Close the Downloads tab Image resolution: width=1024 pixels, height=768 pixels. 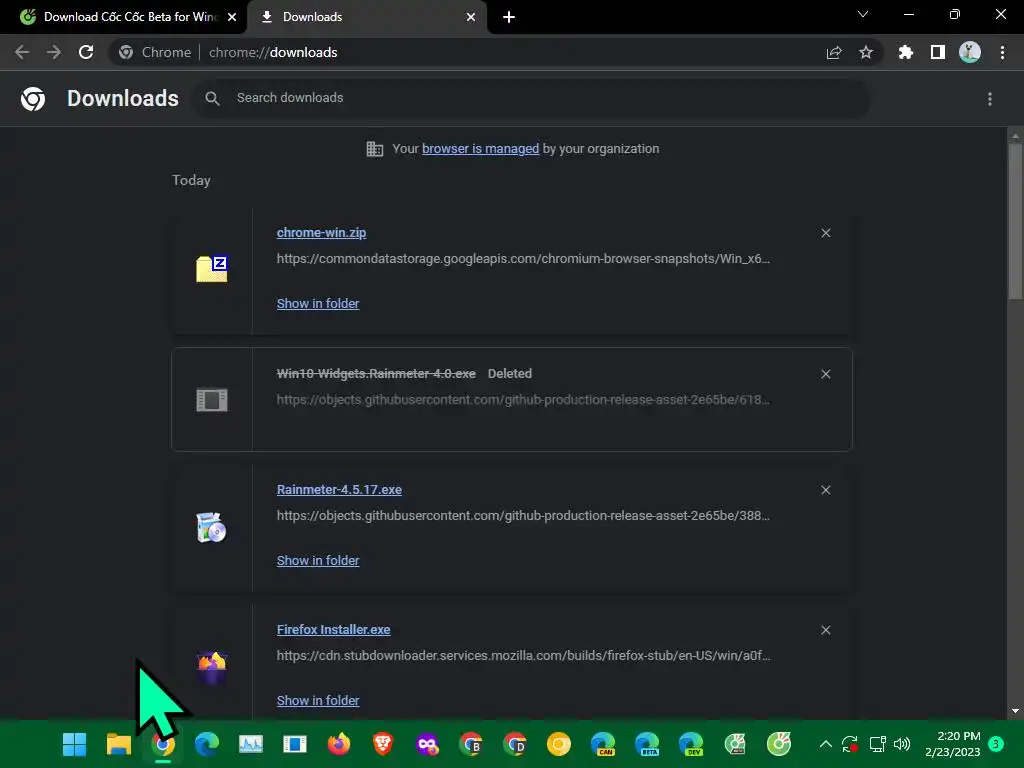(x=471, y=17)
